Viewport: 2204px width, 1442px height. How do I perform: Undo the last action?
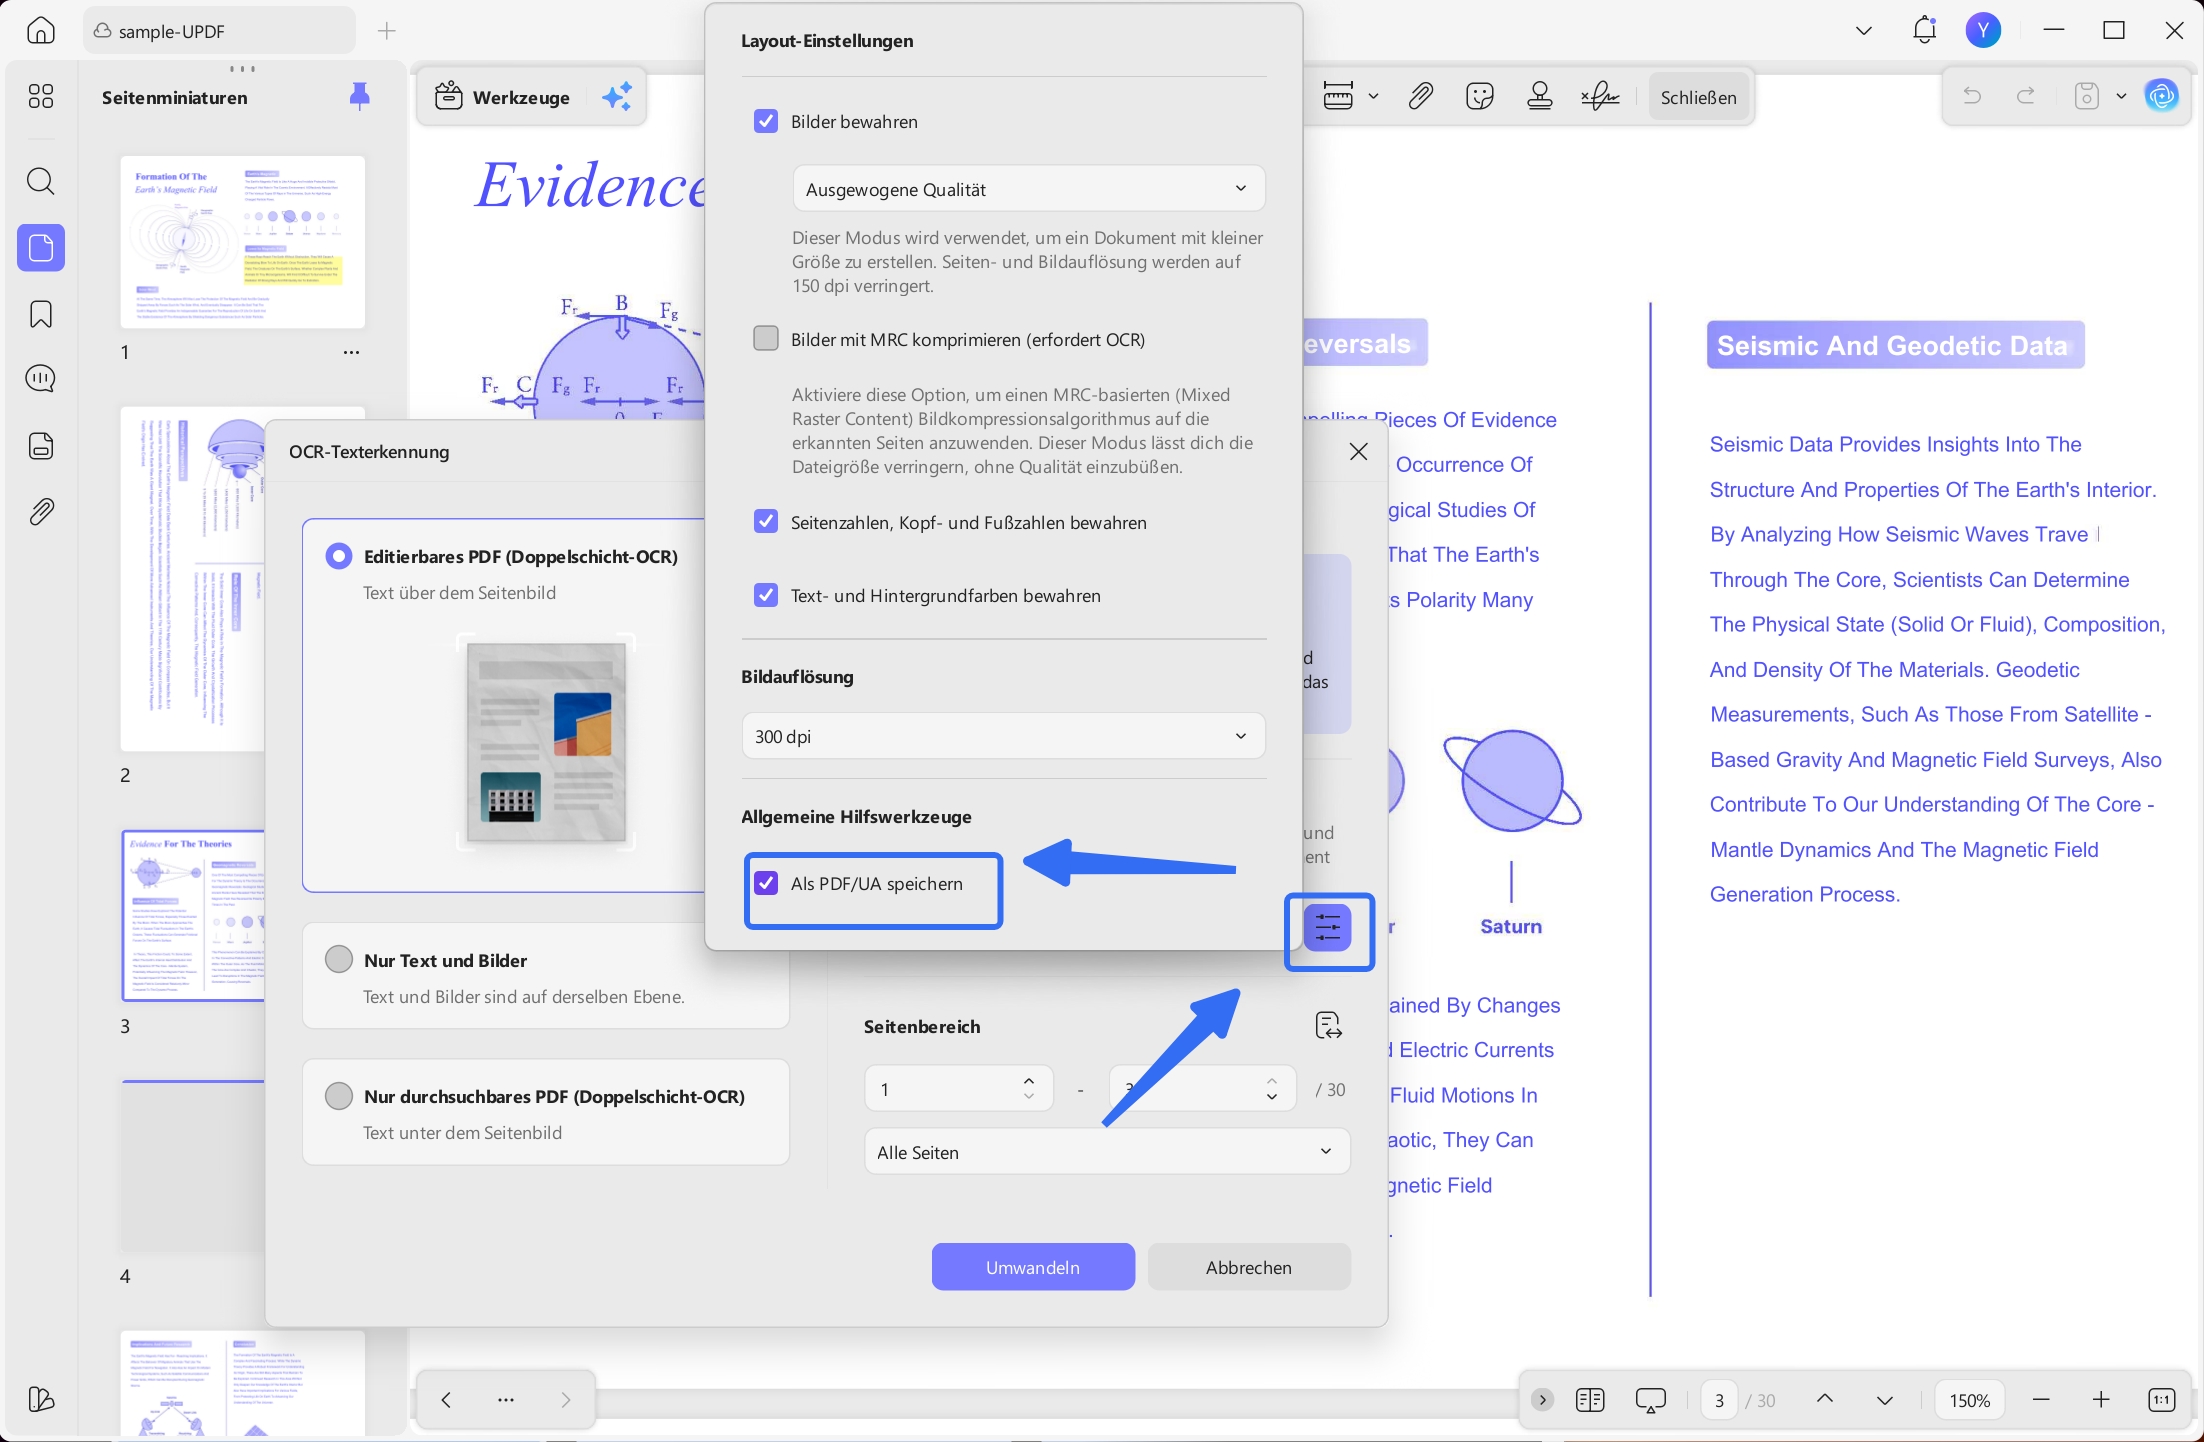pyautogui.click(x=1972, y=96)
